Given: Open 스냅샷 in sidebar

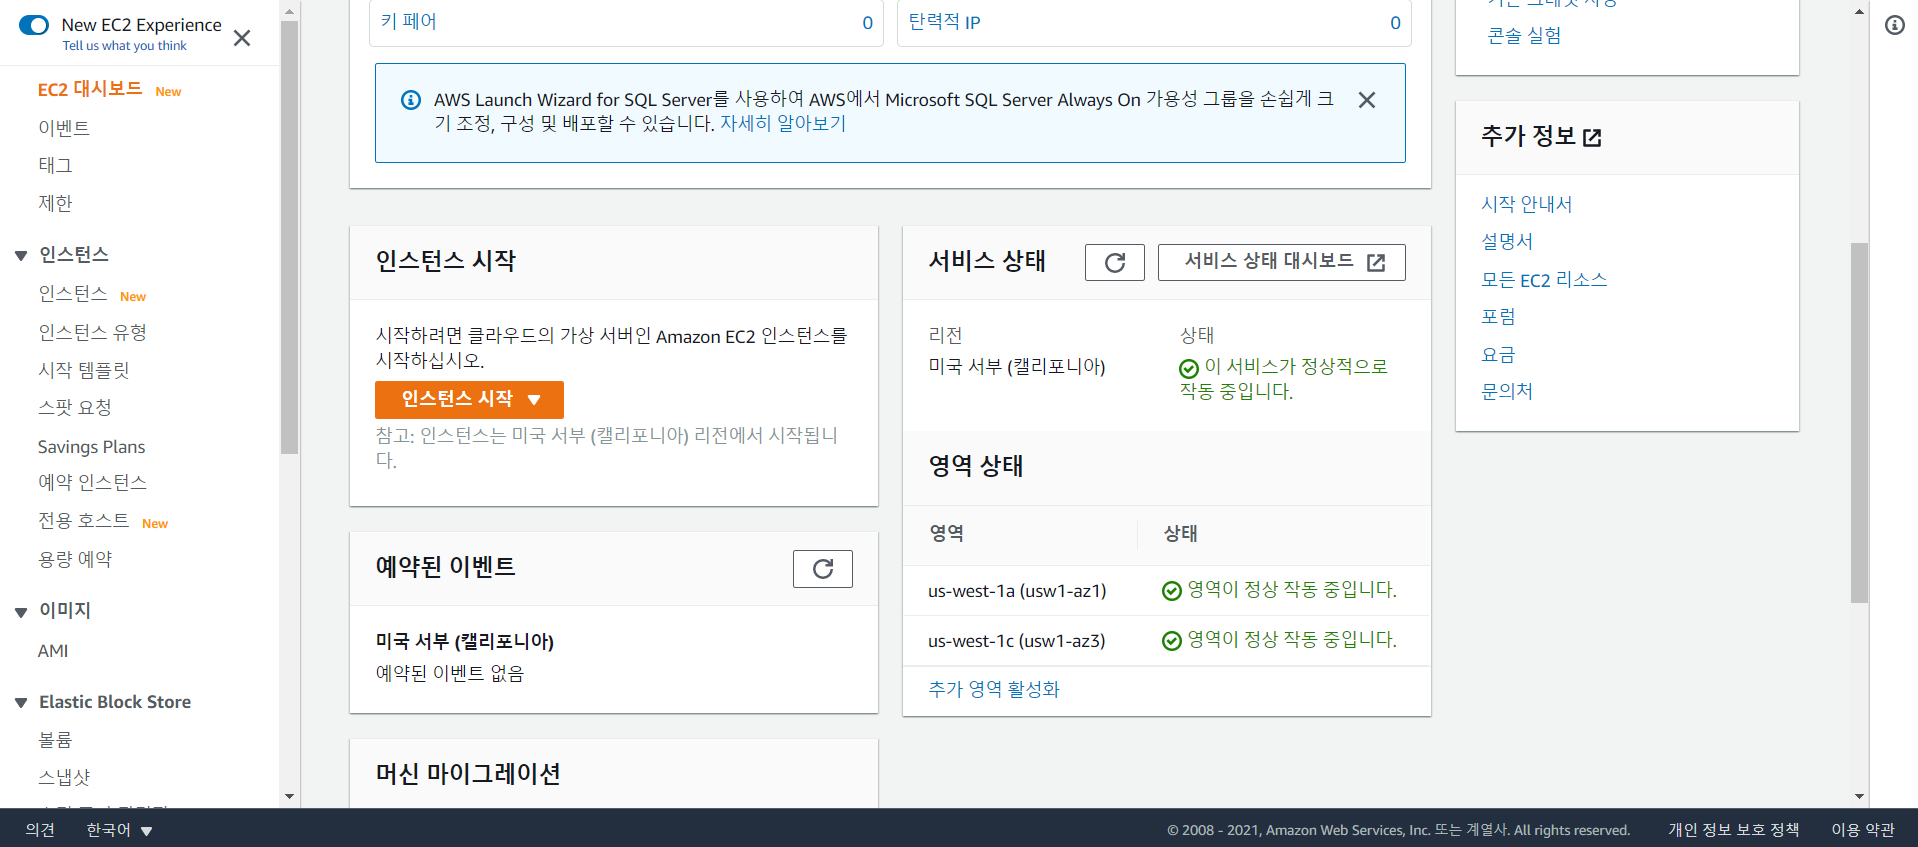Looking at the screenshot, I should [64, 778].
